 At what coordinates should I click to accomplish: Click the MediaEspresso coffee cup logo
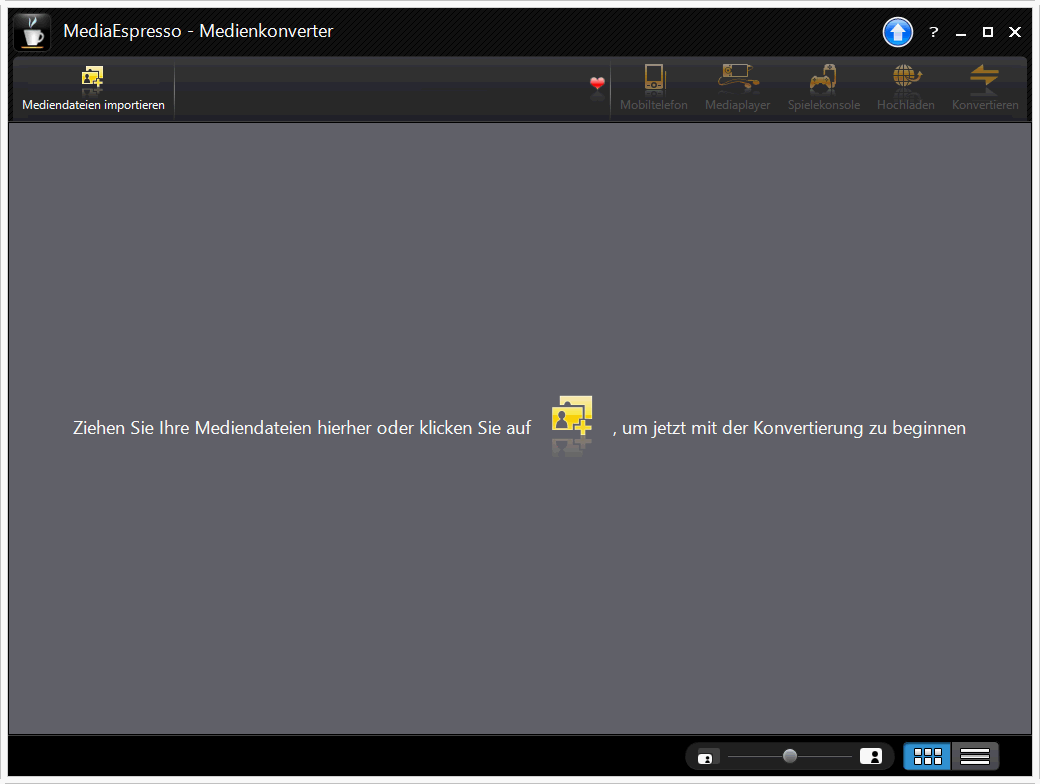pos(32,32)
